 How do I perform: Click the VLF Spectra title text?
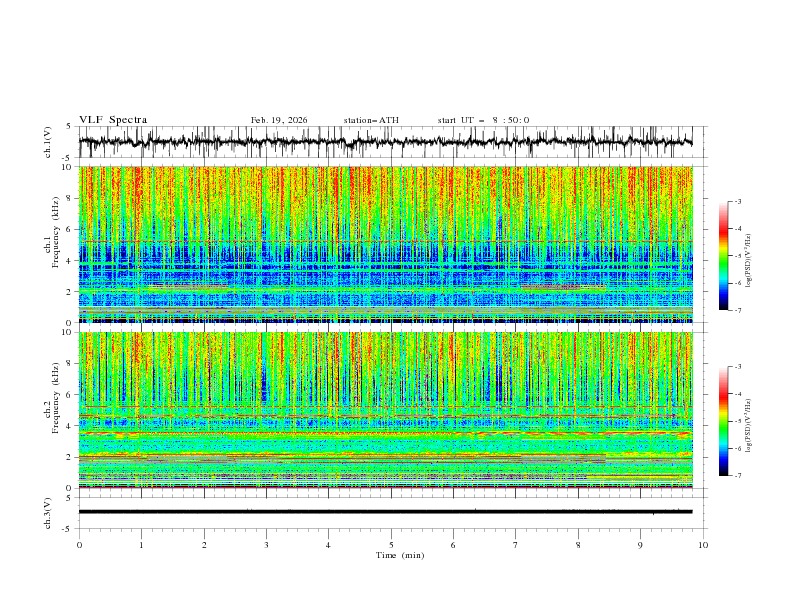[113, 120]
